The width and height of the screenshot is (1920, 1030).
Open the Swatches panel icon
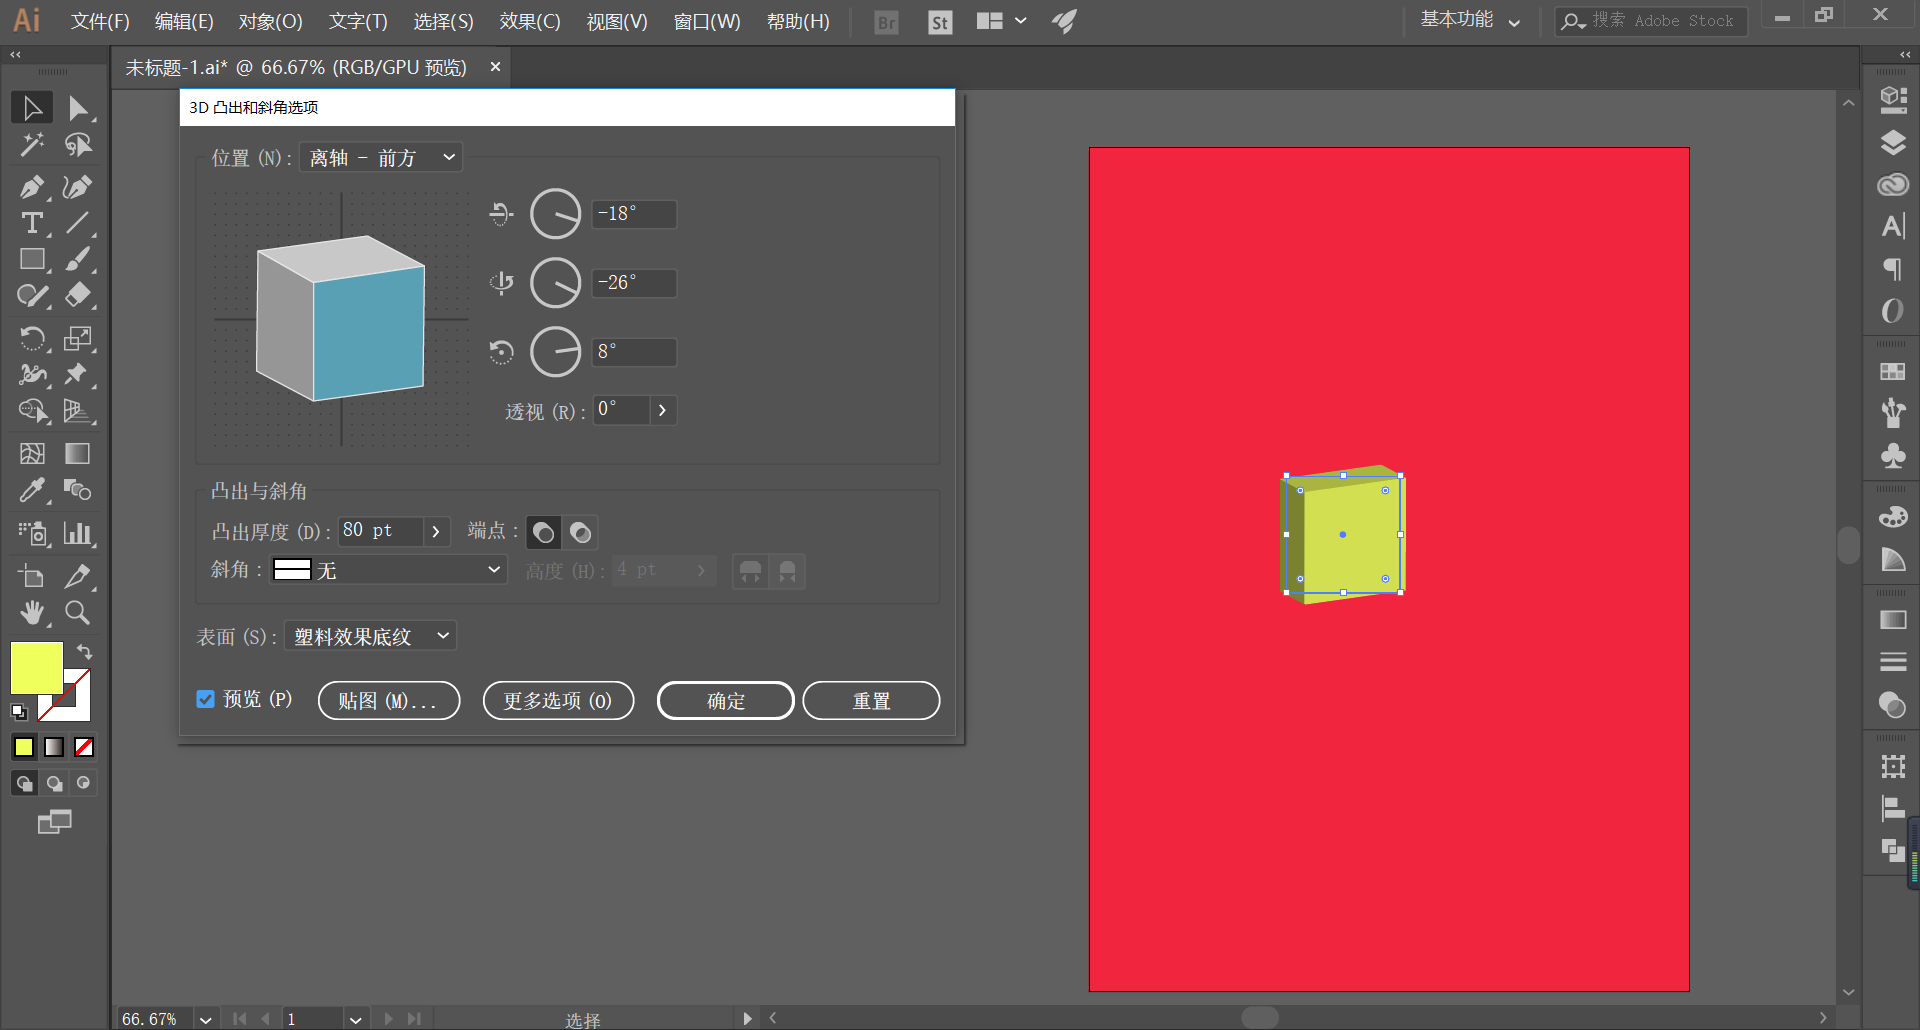pyautogui.click(x=1892, y=371)
